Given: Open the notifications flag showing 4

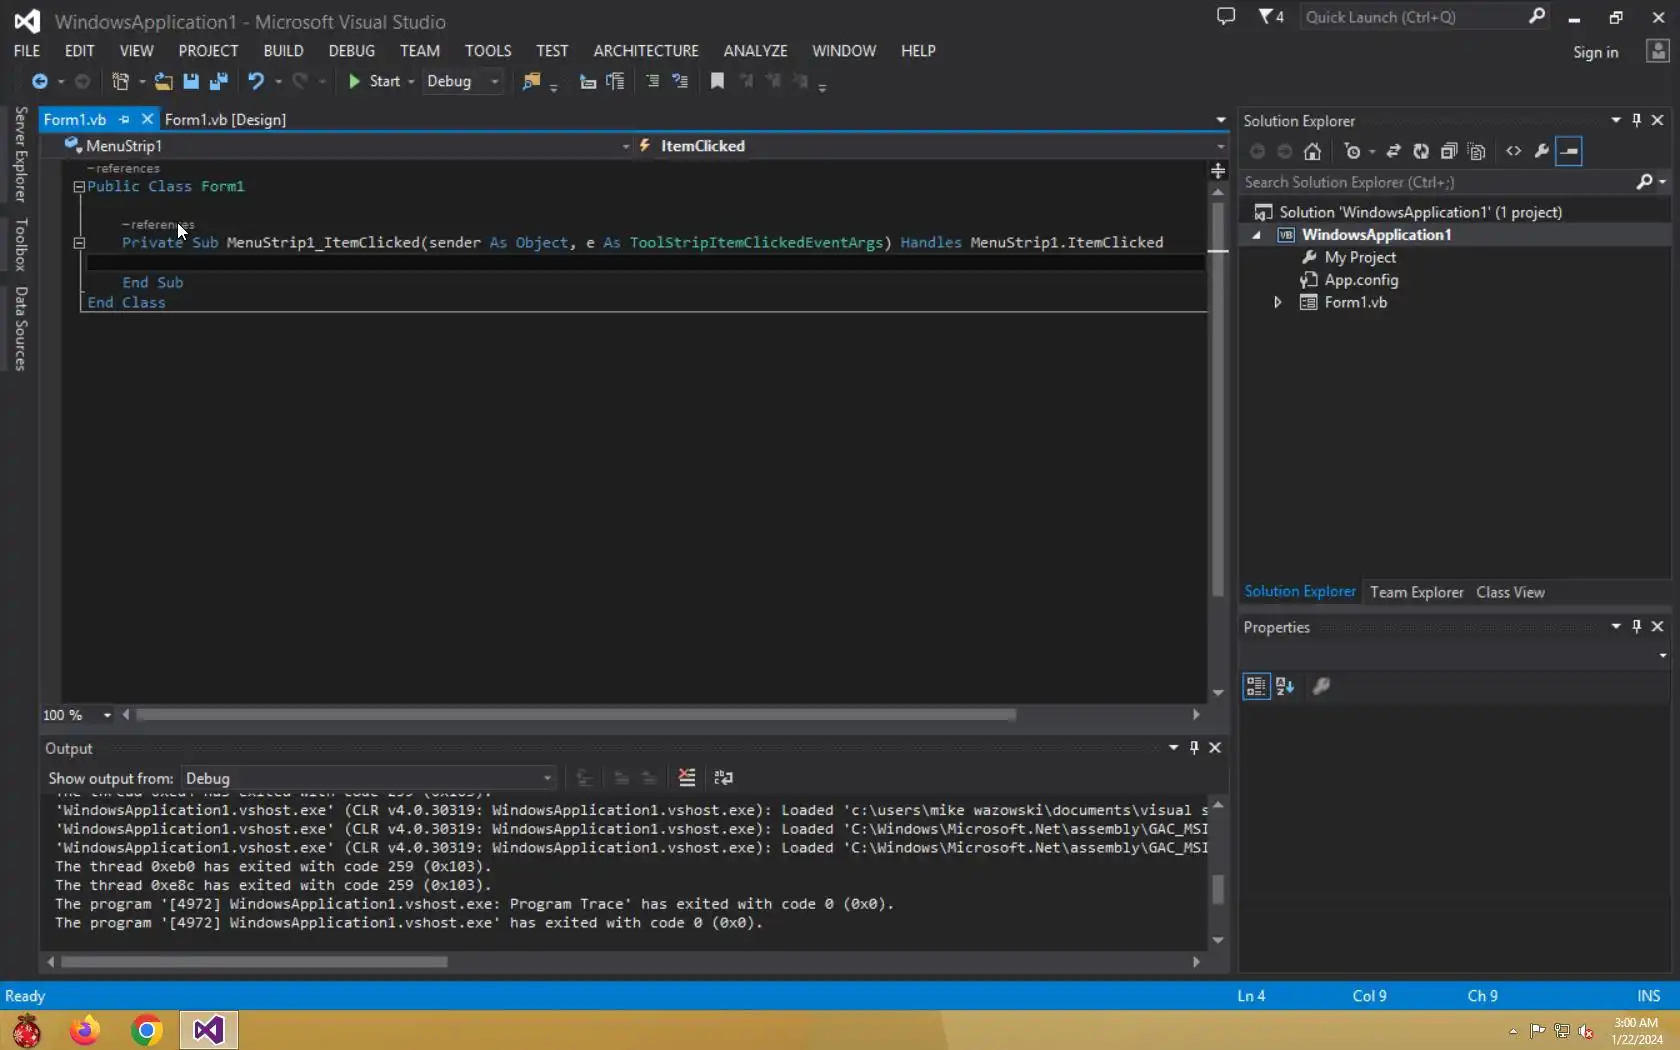Looking at the screenshot, I should pyautogui.click(x=1271, y=17).
